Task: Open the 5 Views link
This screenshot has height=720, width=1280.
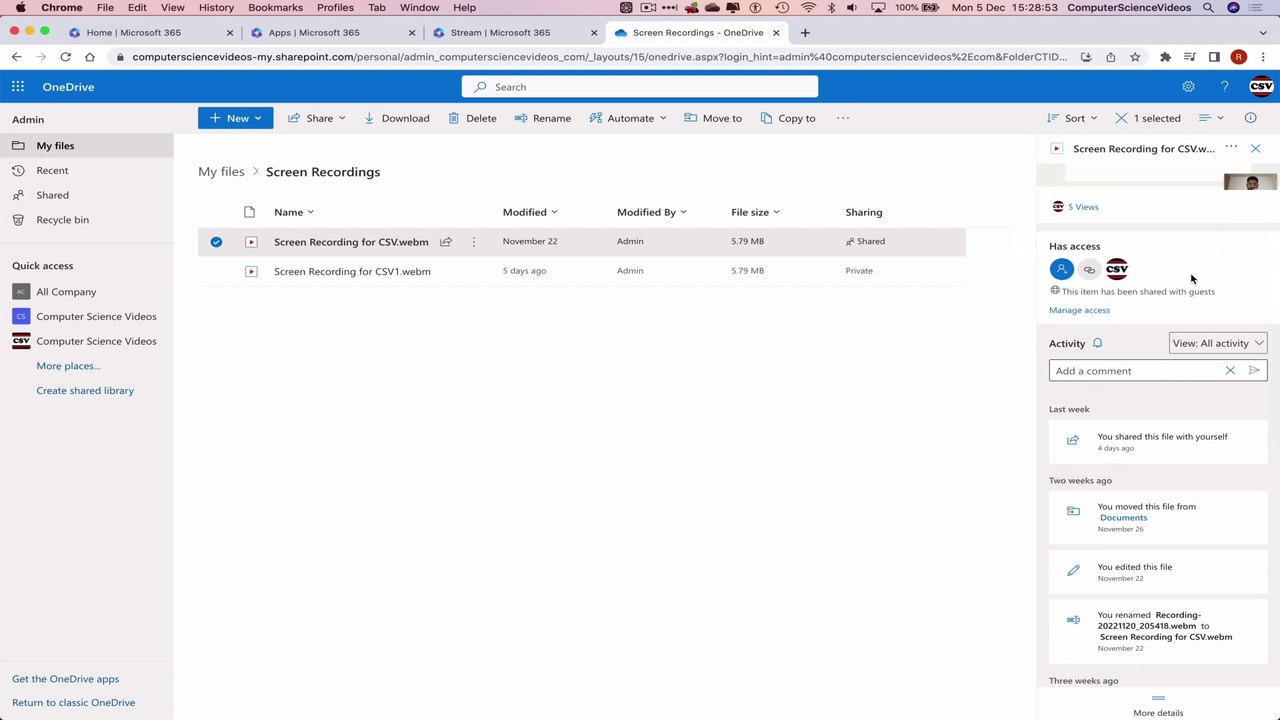Action: (x=1083, y=207)
